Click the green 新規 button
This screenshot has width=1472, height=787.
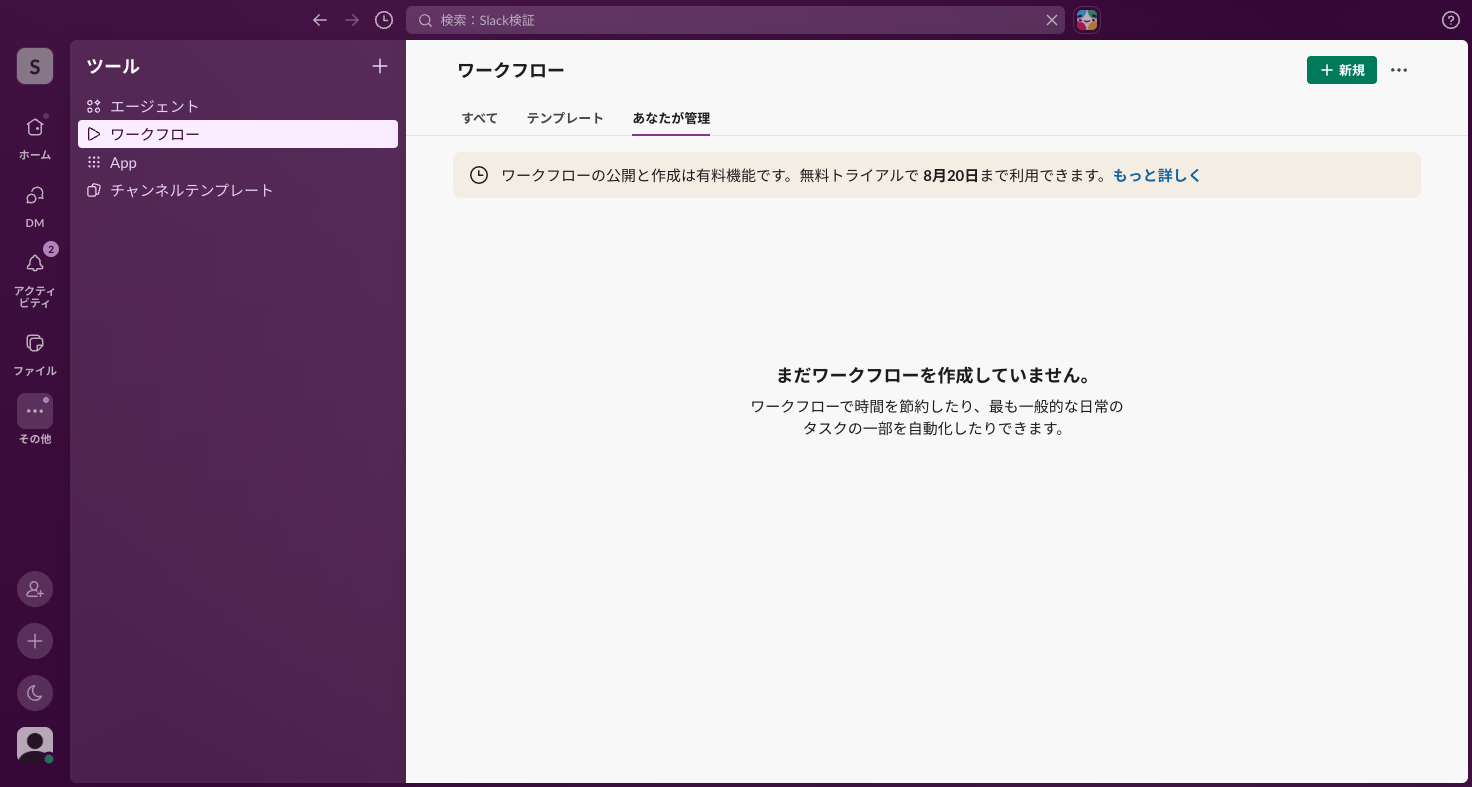click(1342, 70)
